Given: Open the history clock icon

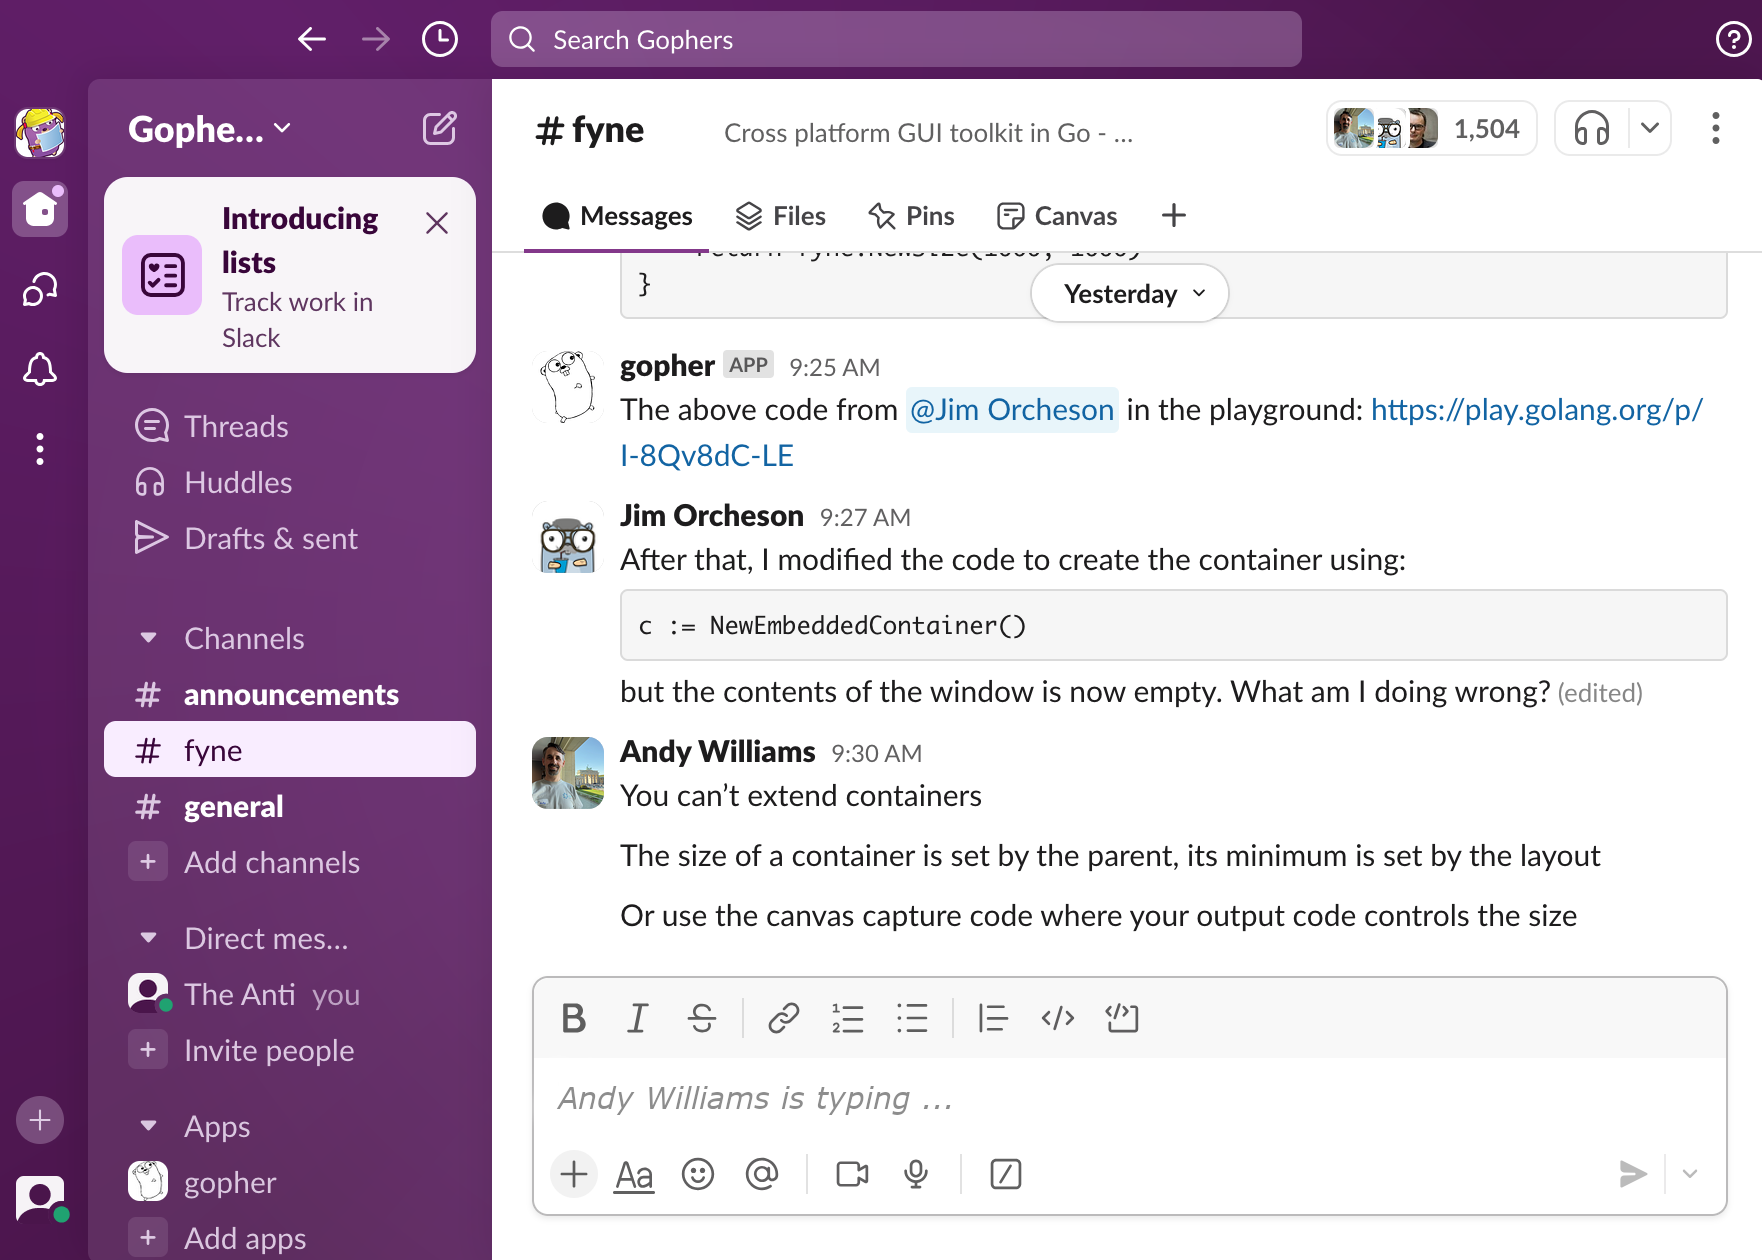Looking at the screenshot, I should (x=440, y=40).
